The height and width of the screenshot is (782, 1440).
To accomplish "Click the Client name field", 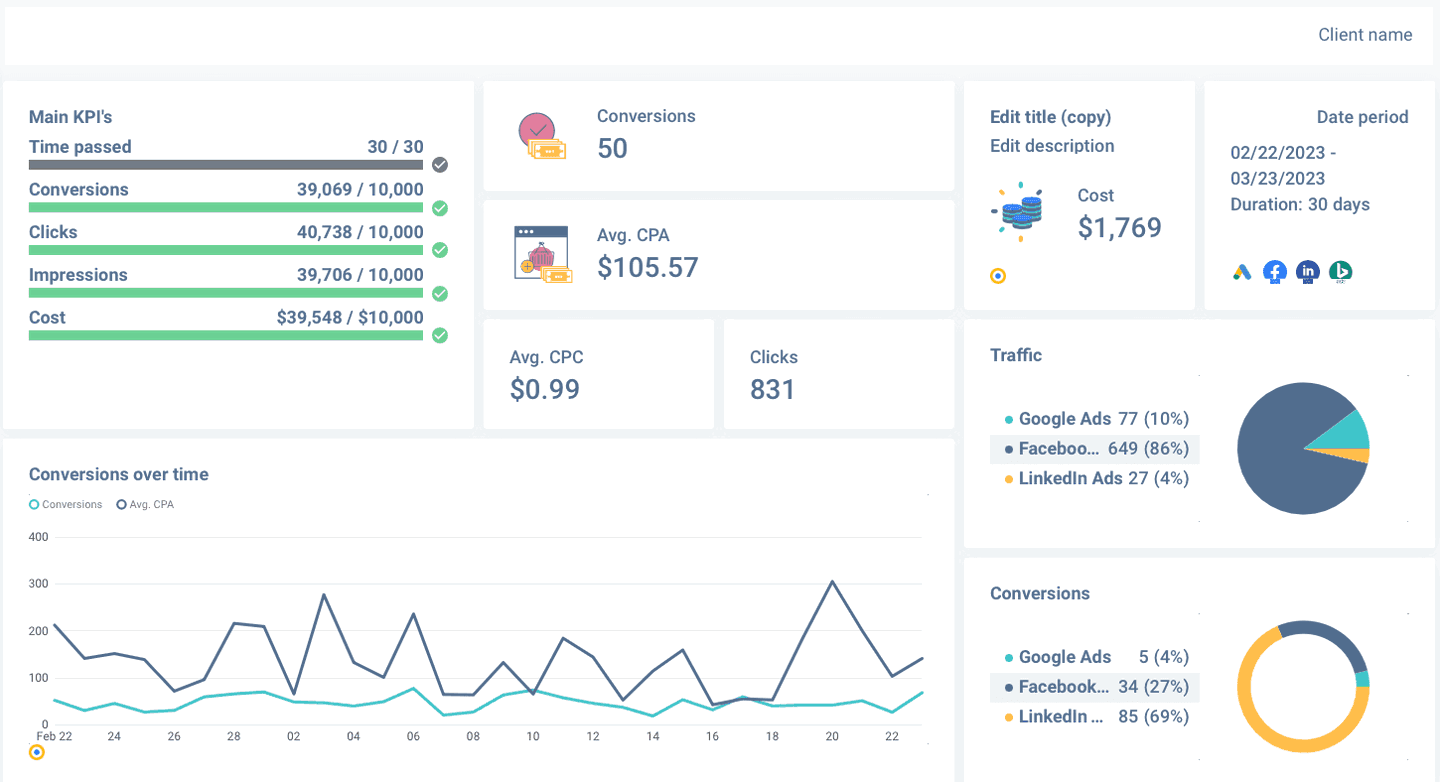I will coord(1365,34).
